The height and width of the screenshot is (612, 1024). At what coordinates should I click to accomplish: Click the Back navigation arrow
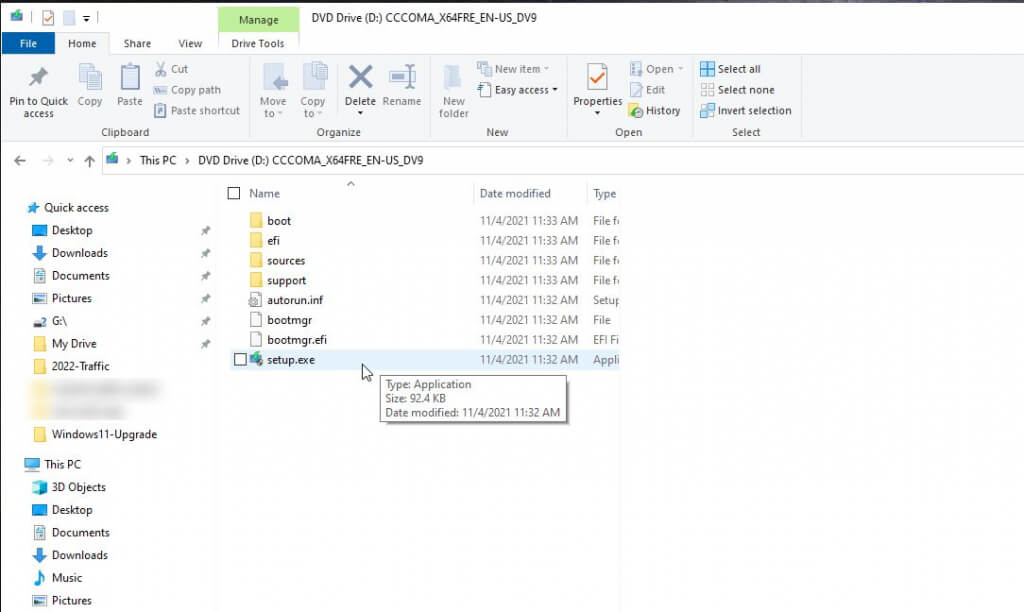click(20, 160)
